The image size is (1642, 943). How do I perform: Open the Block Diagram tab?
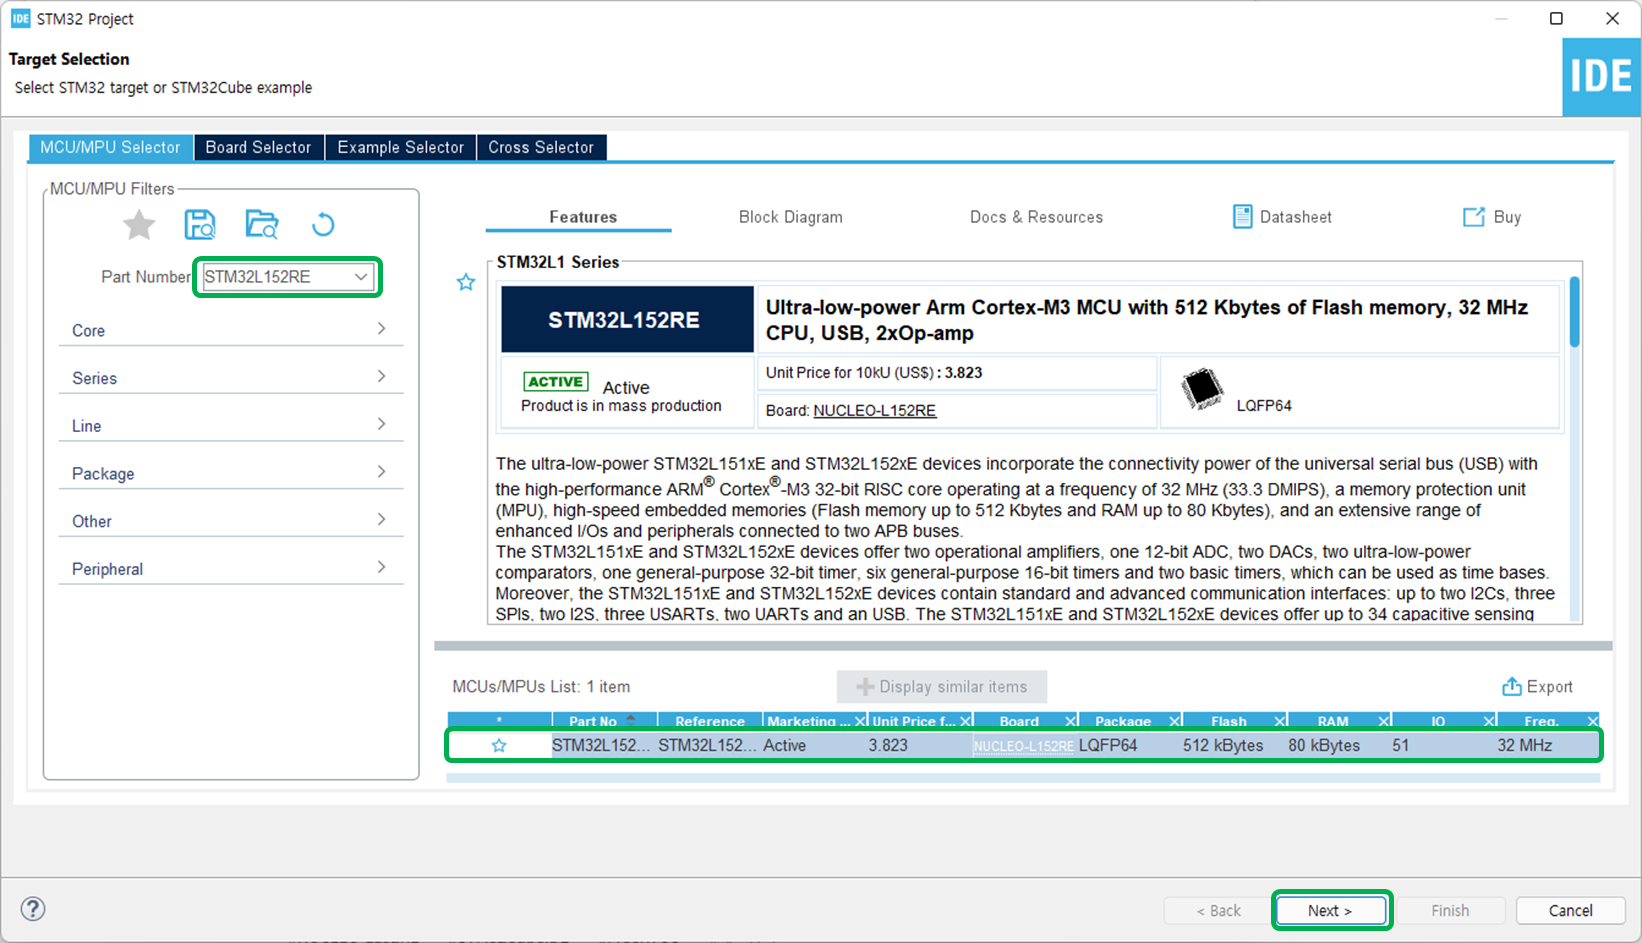(x=791, y=217)
